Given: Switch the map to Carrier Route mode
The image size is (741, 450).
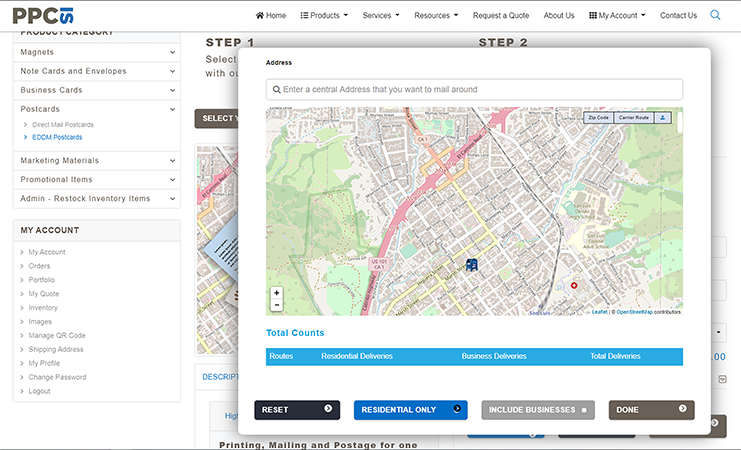Looking at the screenshot, I should [633, 118].
